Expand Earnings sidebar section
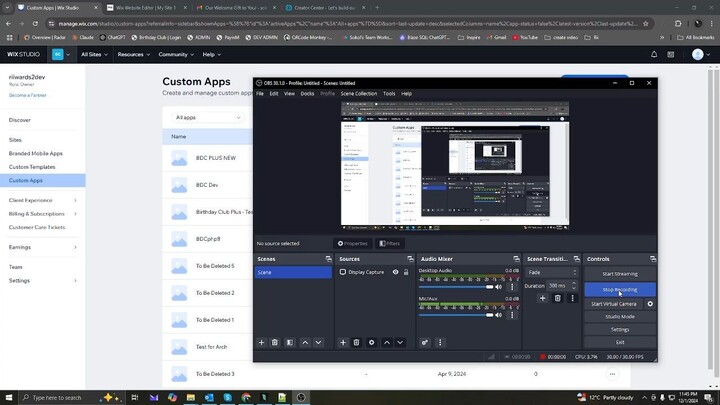 point(42,247)
